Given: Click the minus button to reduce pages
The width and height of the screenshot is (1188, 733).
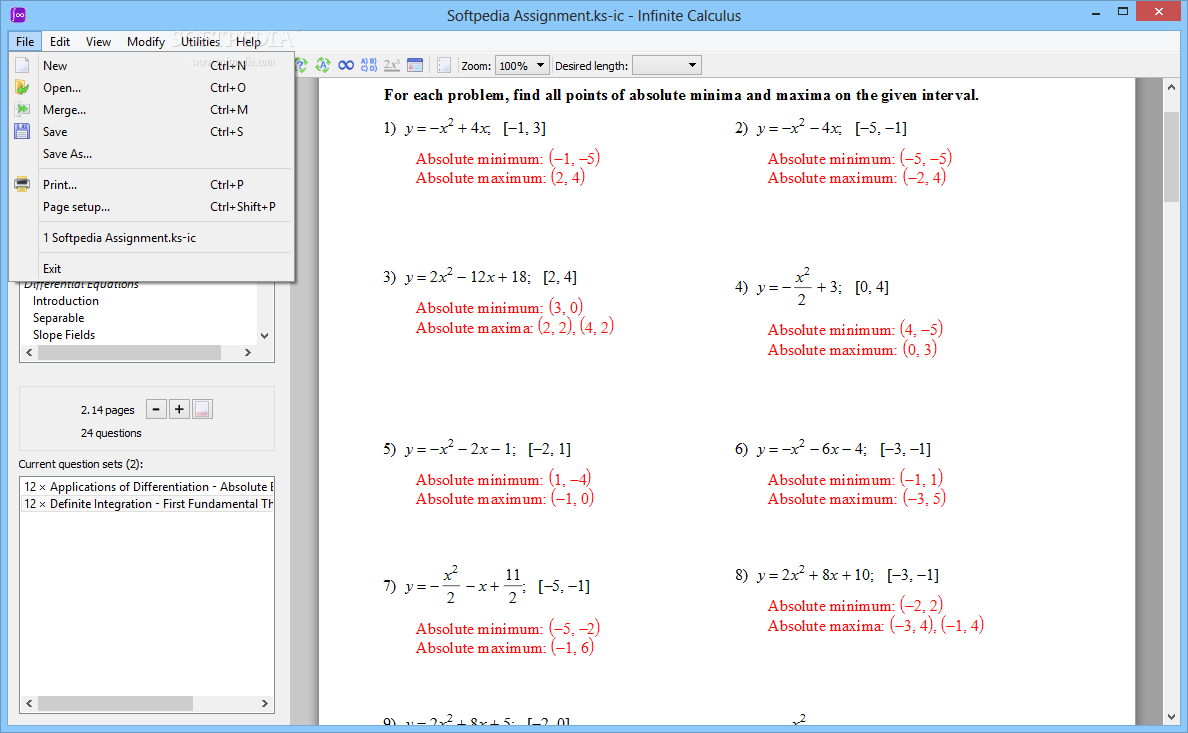Looking at the screenshot, I should click(x=156, y=409).
